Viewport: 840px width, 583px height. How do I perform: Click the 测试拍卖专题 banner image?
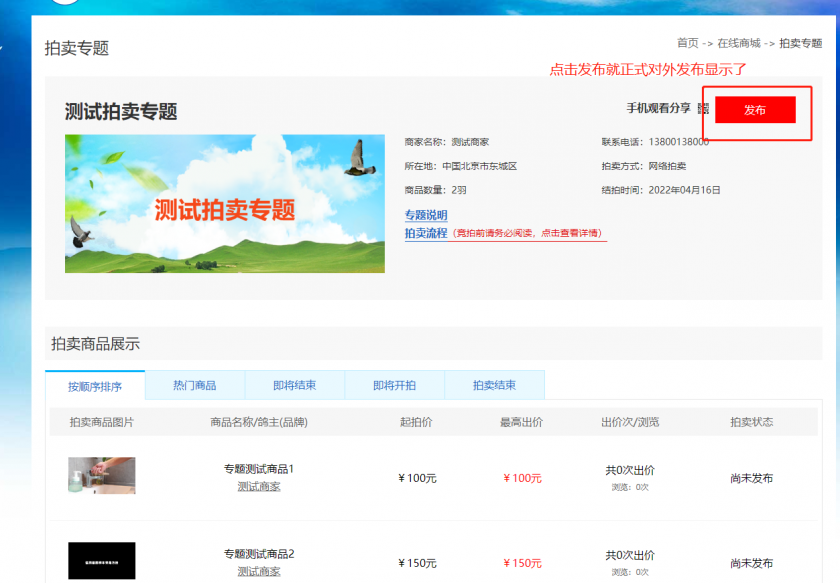[x=224, y=204]
